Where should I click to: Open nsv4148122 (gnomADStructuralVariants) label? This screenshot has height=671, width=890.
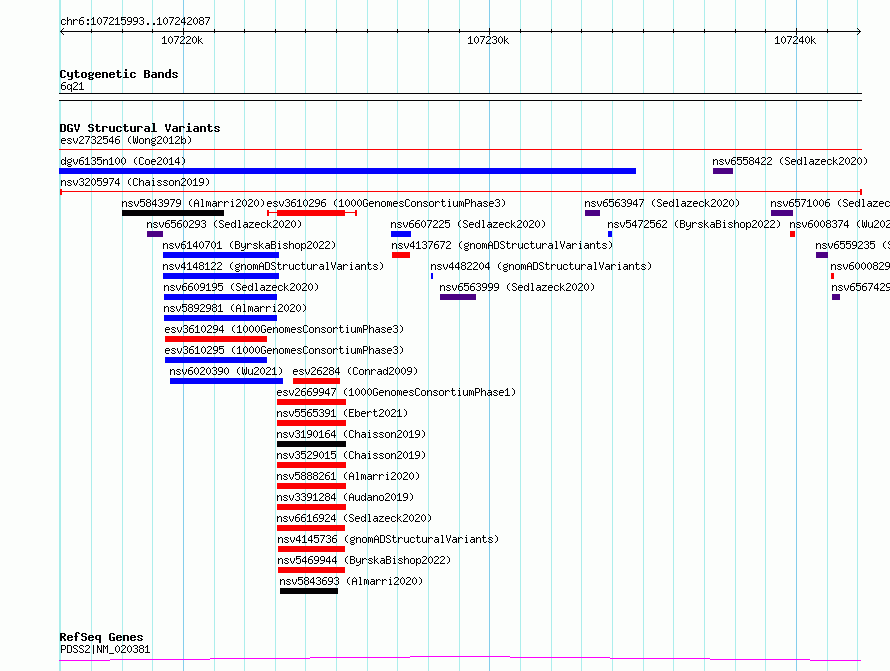pyautogui.click(x=273, y=266)
